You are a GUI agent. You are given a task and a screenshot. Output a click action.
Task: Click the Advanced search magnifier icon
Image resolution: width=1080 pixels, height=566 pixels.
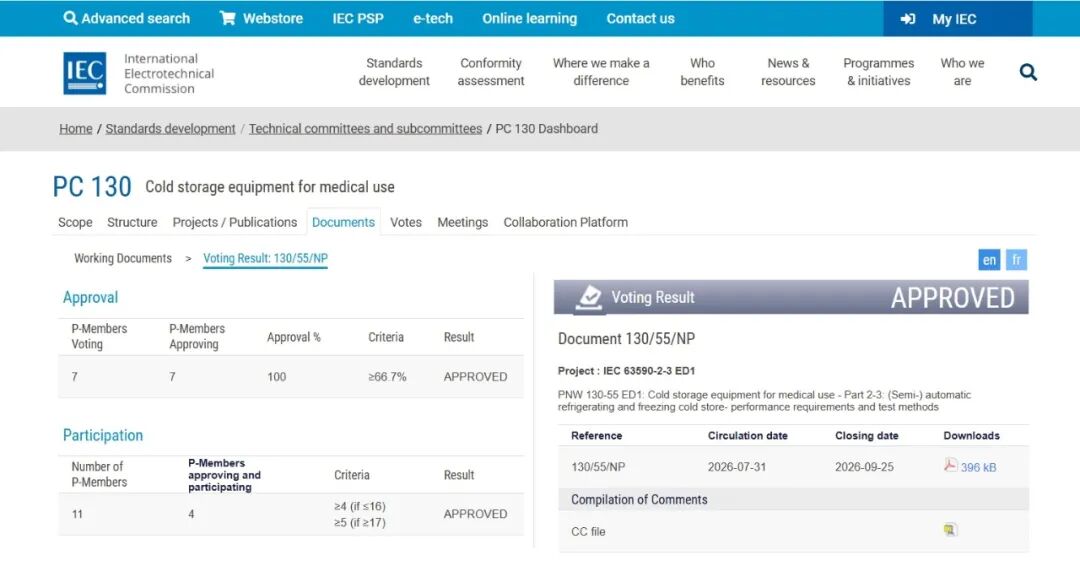[x=70, y=18]
